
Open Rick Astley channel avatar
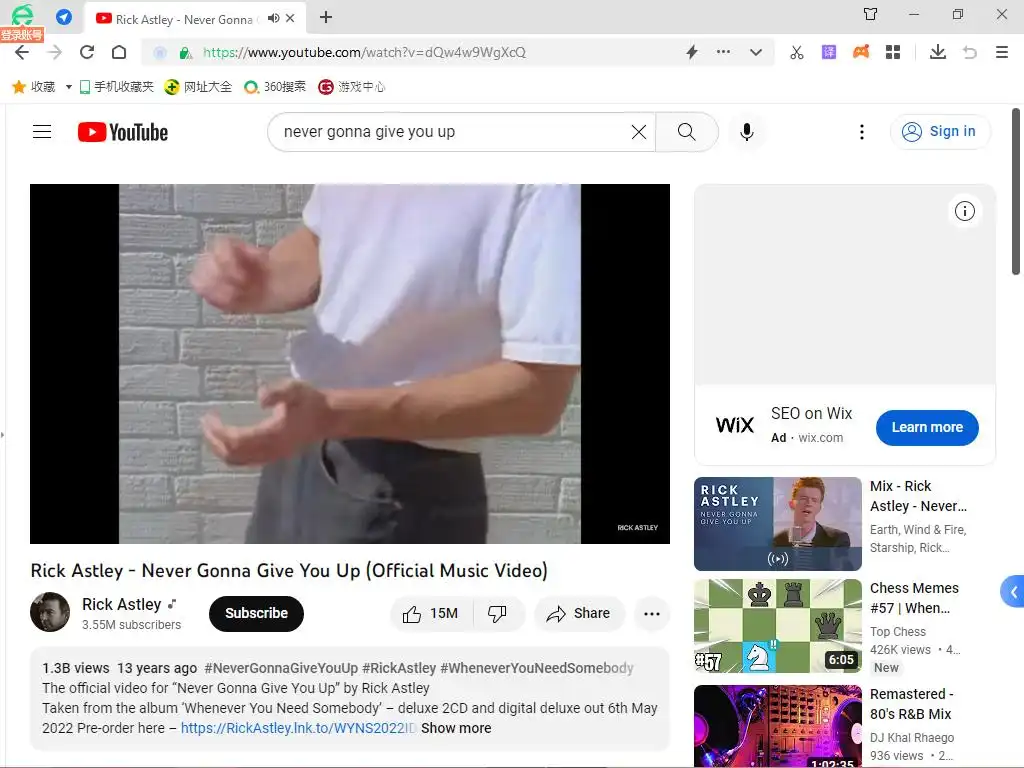click(x=50, y=612)
